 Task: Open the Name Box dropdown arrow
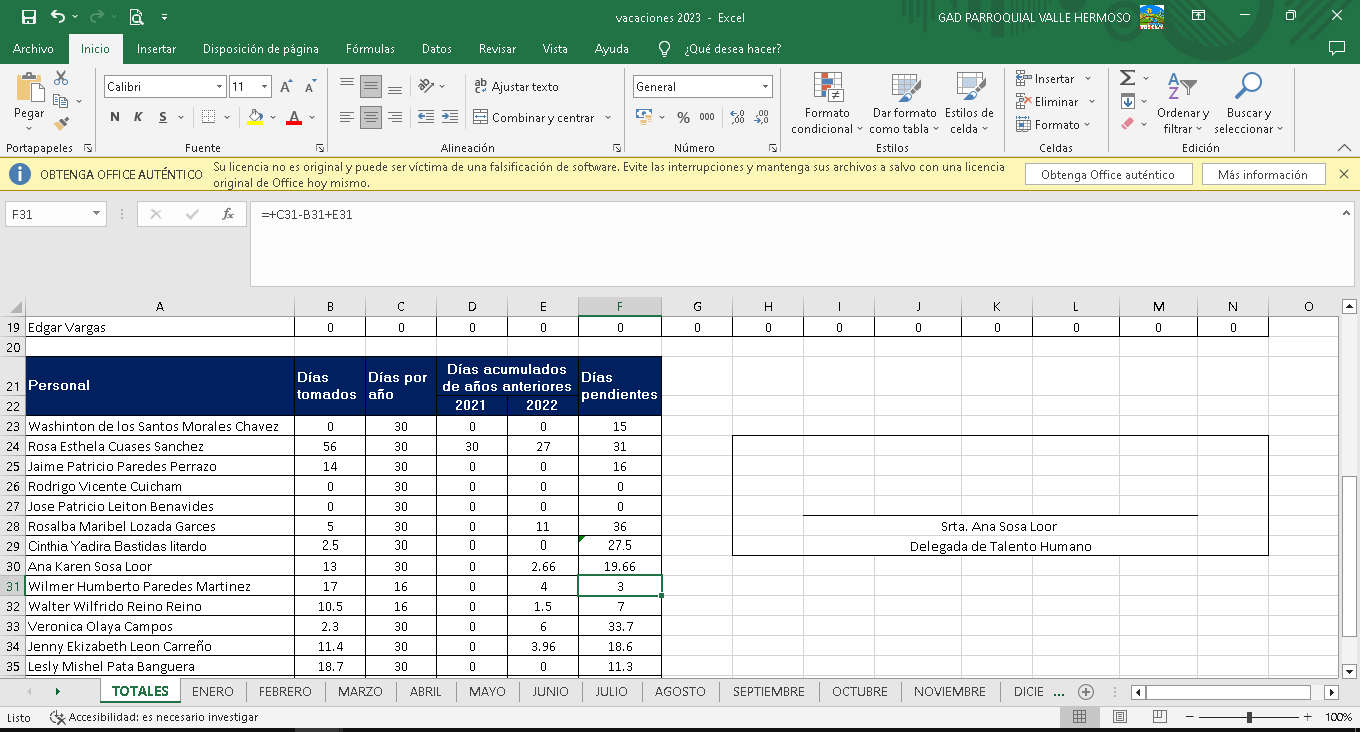tap(96, 214)
